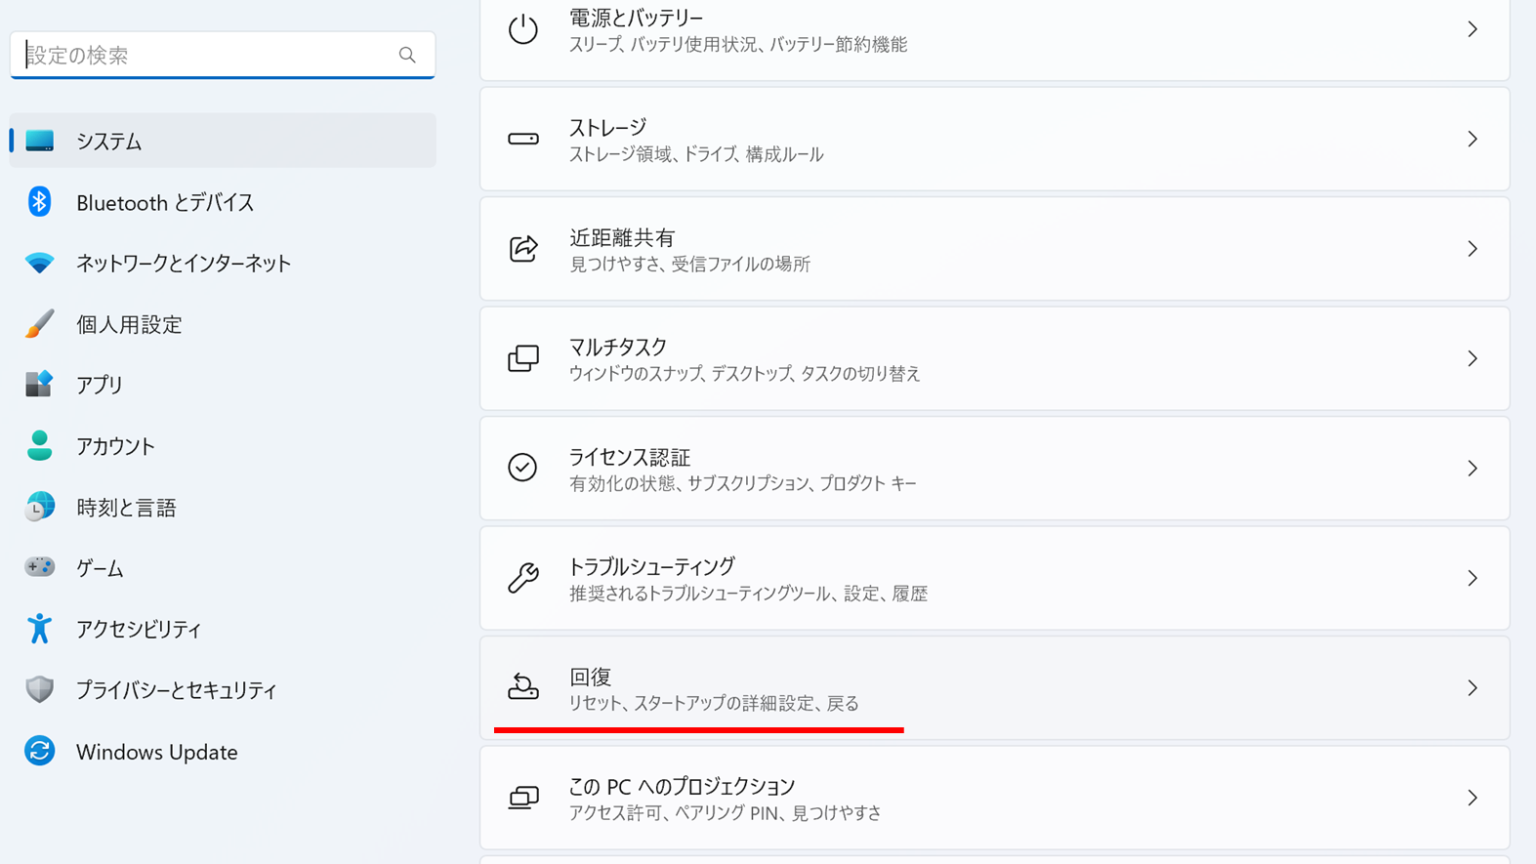Click the power and battery icon

point(521,28)
